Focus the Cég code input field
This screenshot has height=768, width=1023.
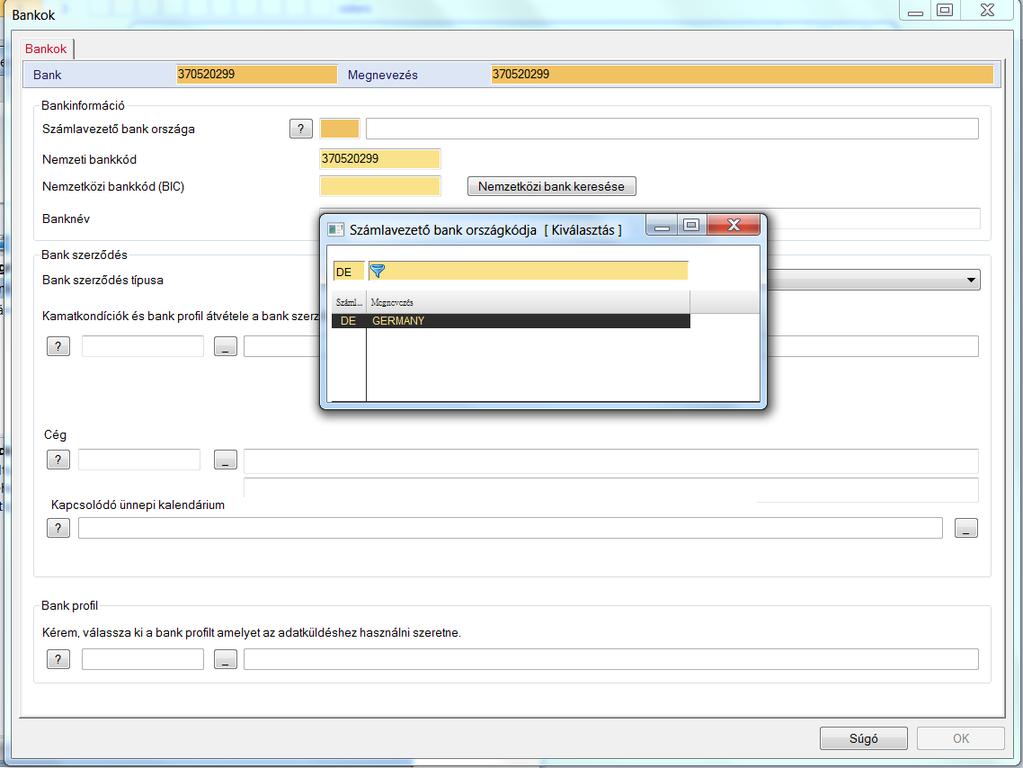[139, 459]
